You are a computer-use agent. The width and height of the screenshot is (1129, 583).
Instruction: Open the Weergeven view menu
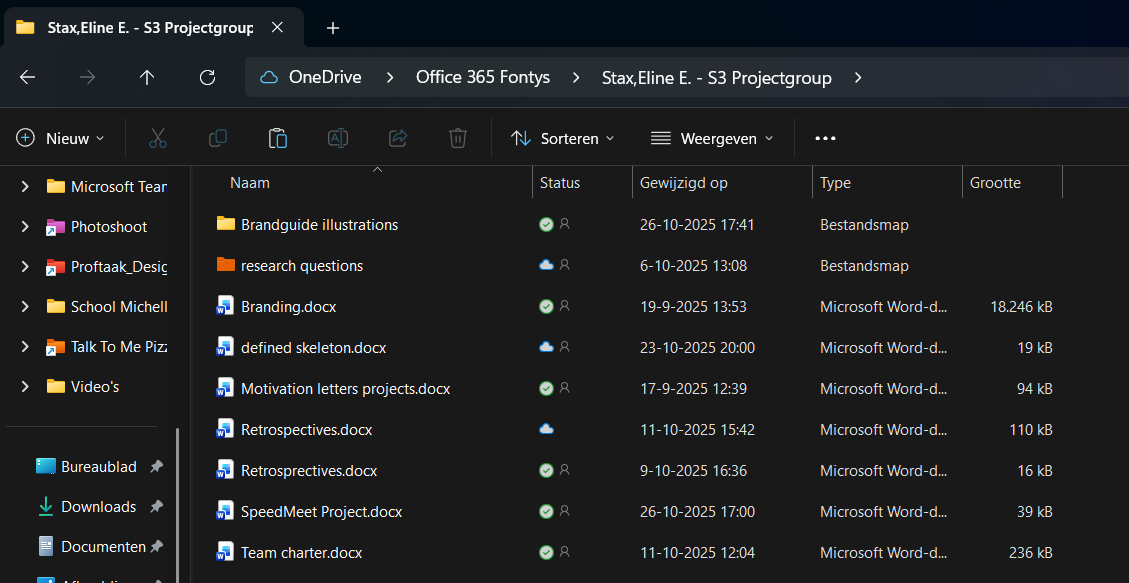[x=712, y=138]
